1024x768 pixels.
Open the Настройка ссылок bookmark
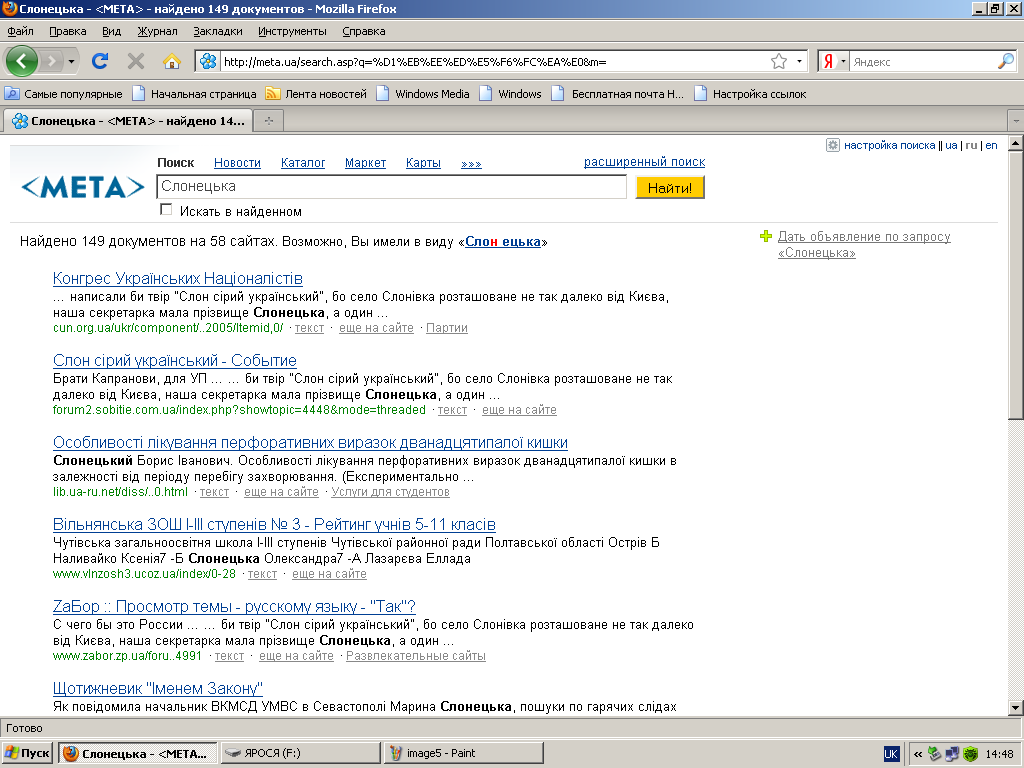pos(750,94)
